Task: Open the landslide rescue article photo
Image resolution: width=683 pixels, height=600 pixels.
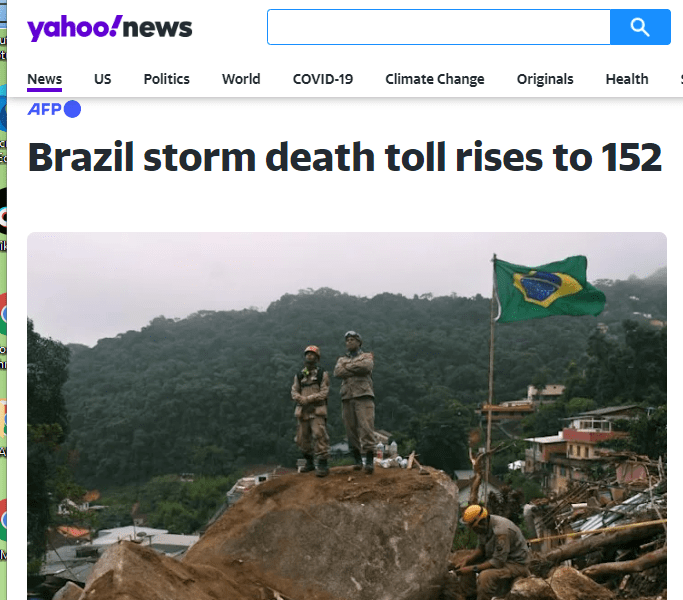Action: point(347,416)
